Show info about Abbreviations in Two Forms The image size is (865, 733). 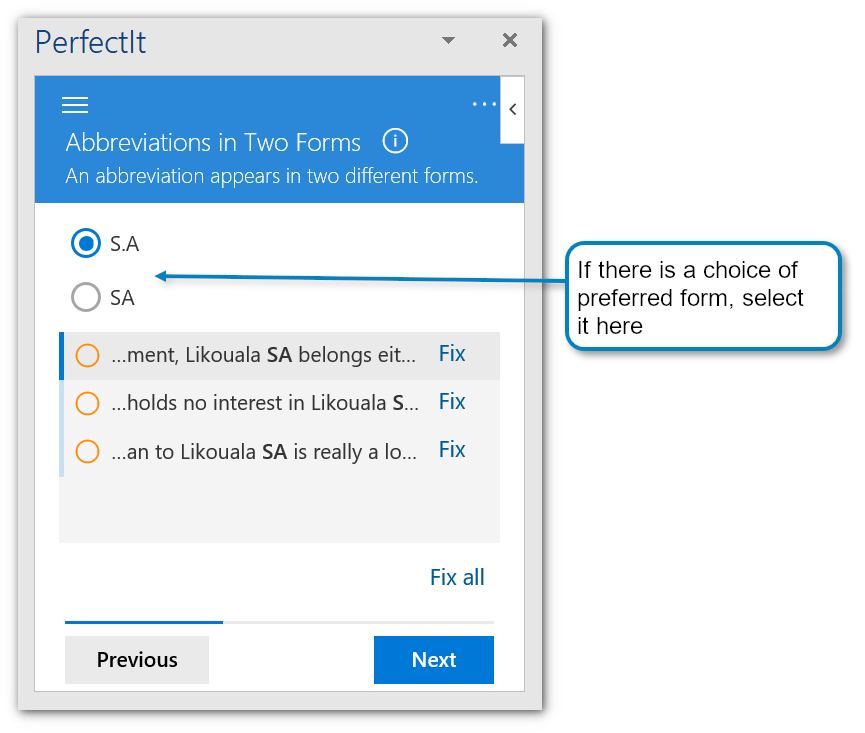[395, 141]
